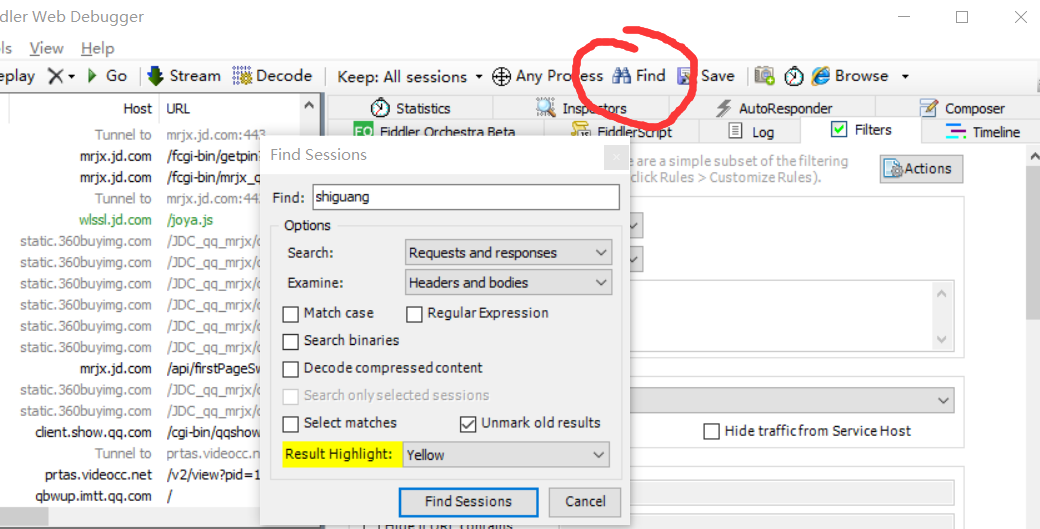This screenshot has height=529, width=1040.
Task: Open the Actions button in Filters
Action: coord(921,169)
